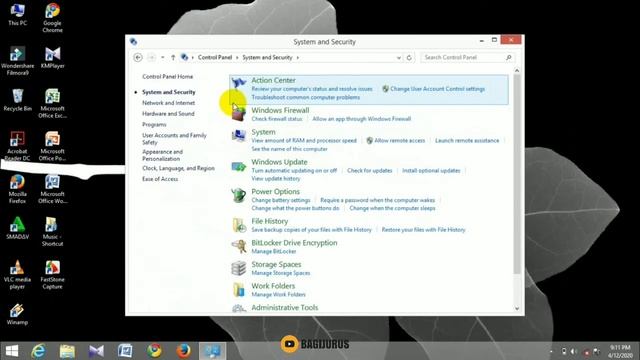Select Ease of Access in sidebar

(x=160, y=179)
